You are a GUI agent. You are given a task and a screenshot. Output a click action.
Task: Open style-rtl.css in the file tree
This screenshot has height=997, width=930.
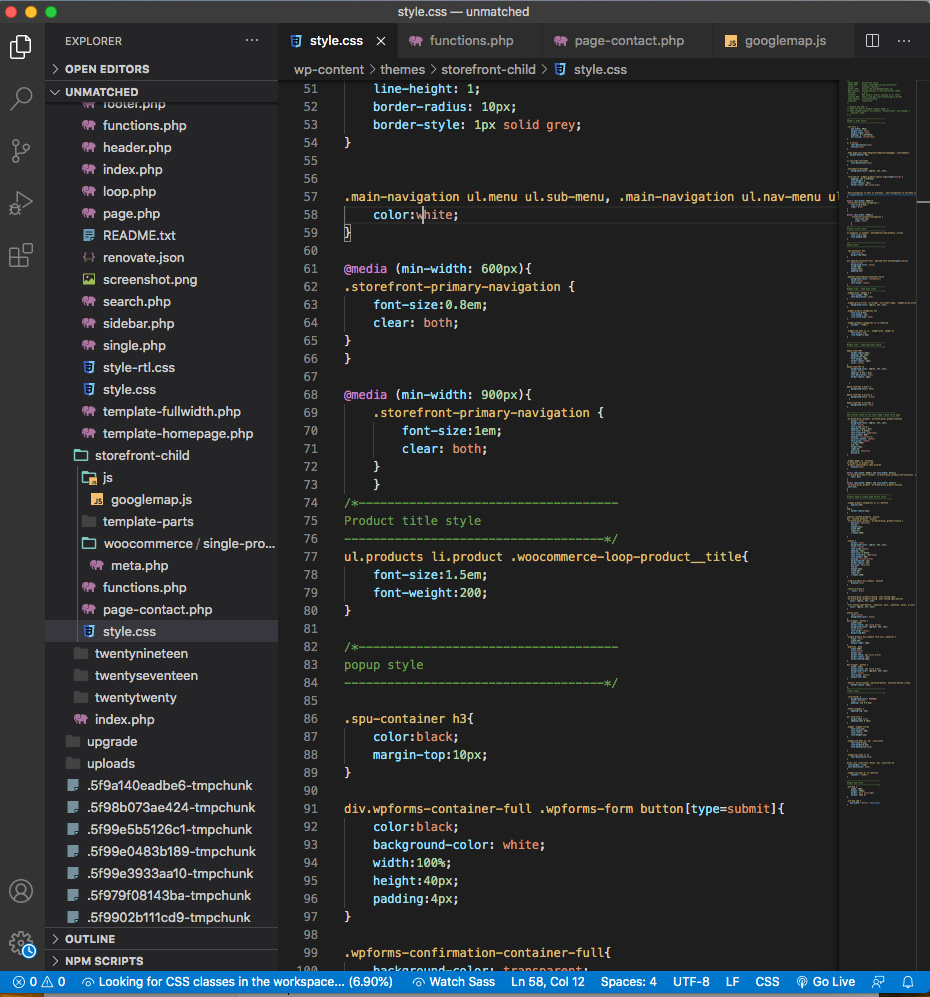click(161, 368)
